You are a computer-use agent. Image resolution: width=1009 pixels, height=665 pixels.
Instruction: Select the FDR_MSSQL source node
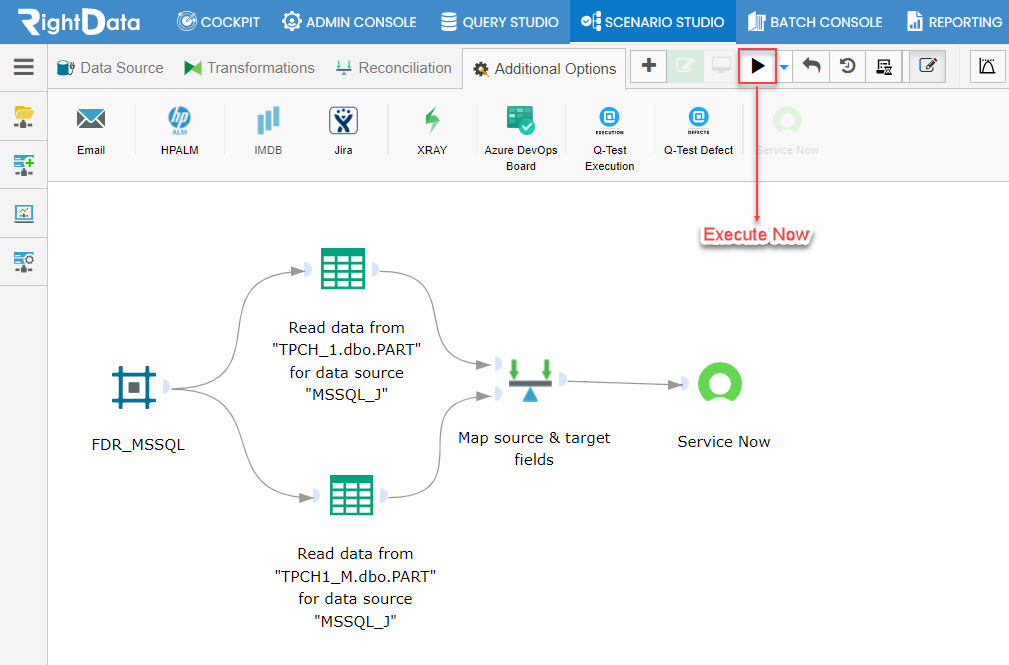click(134, 388)
